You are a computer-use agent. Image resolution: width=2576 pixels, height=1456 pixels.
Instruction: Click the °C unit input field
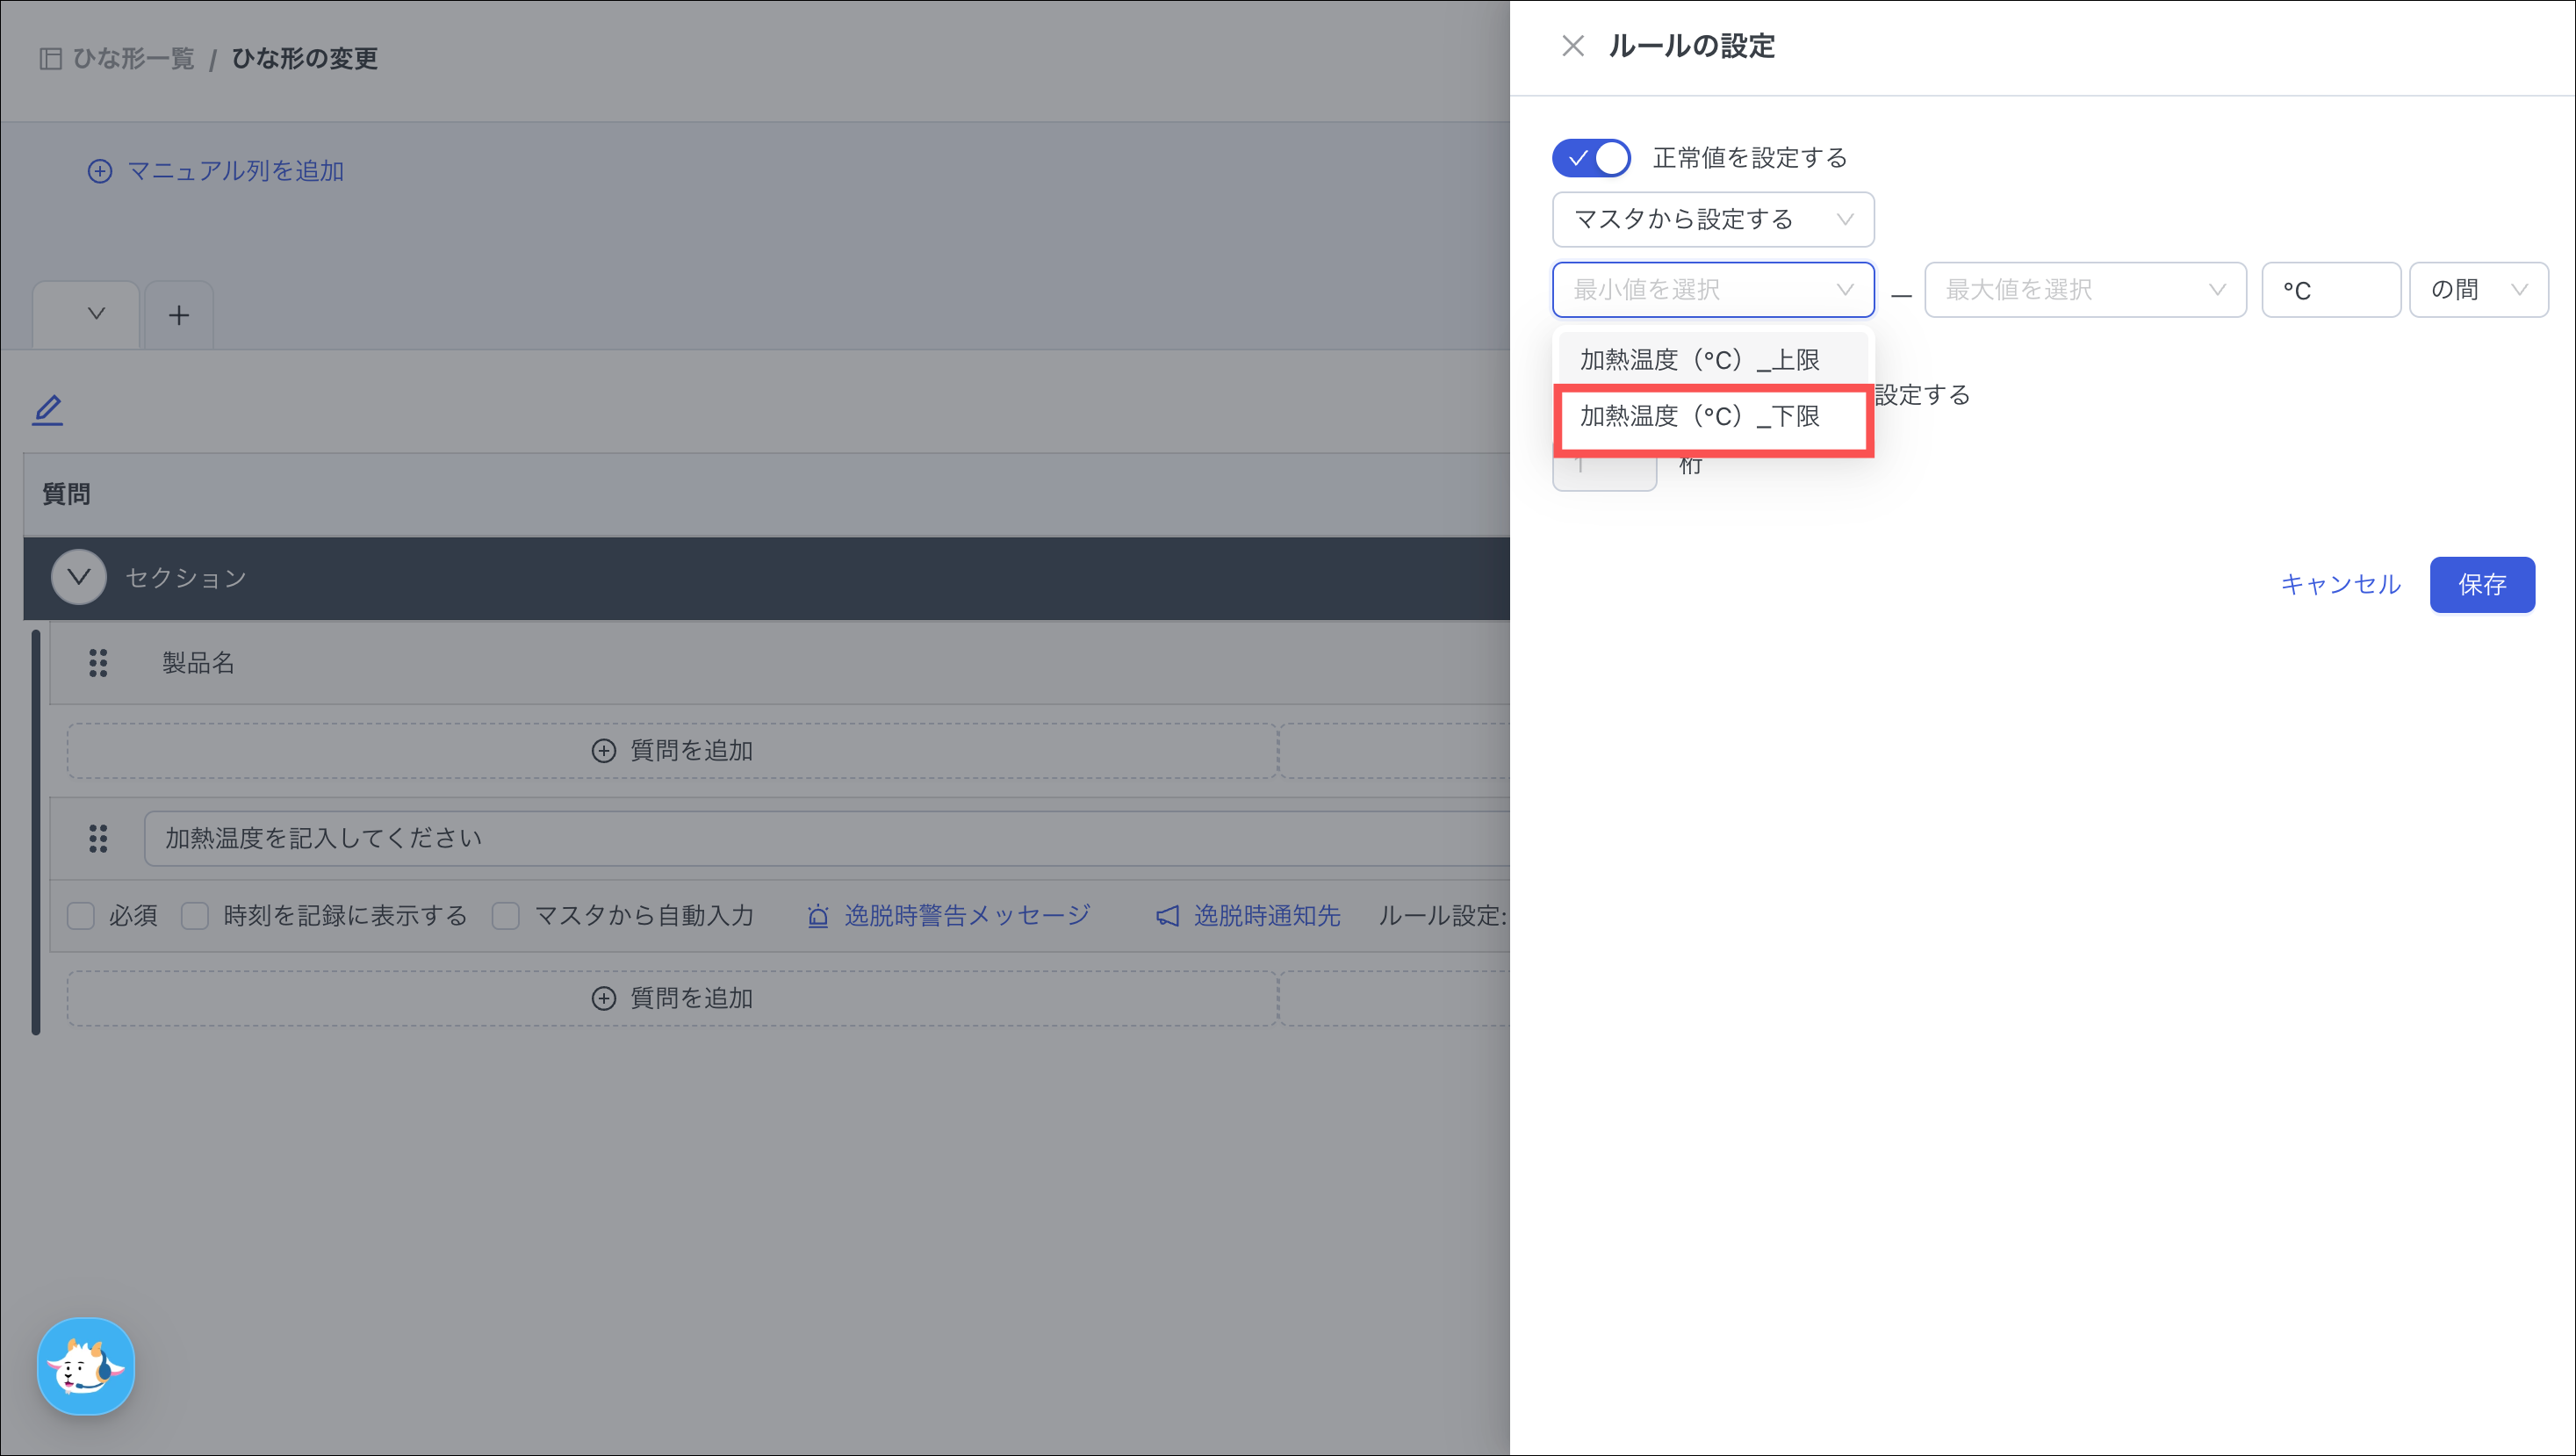tap(2330, 290)
